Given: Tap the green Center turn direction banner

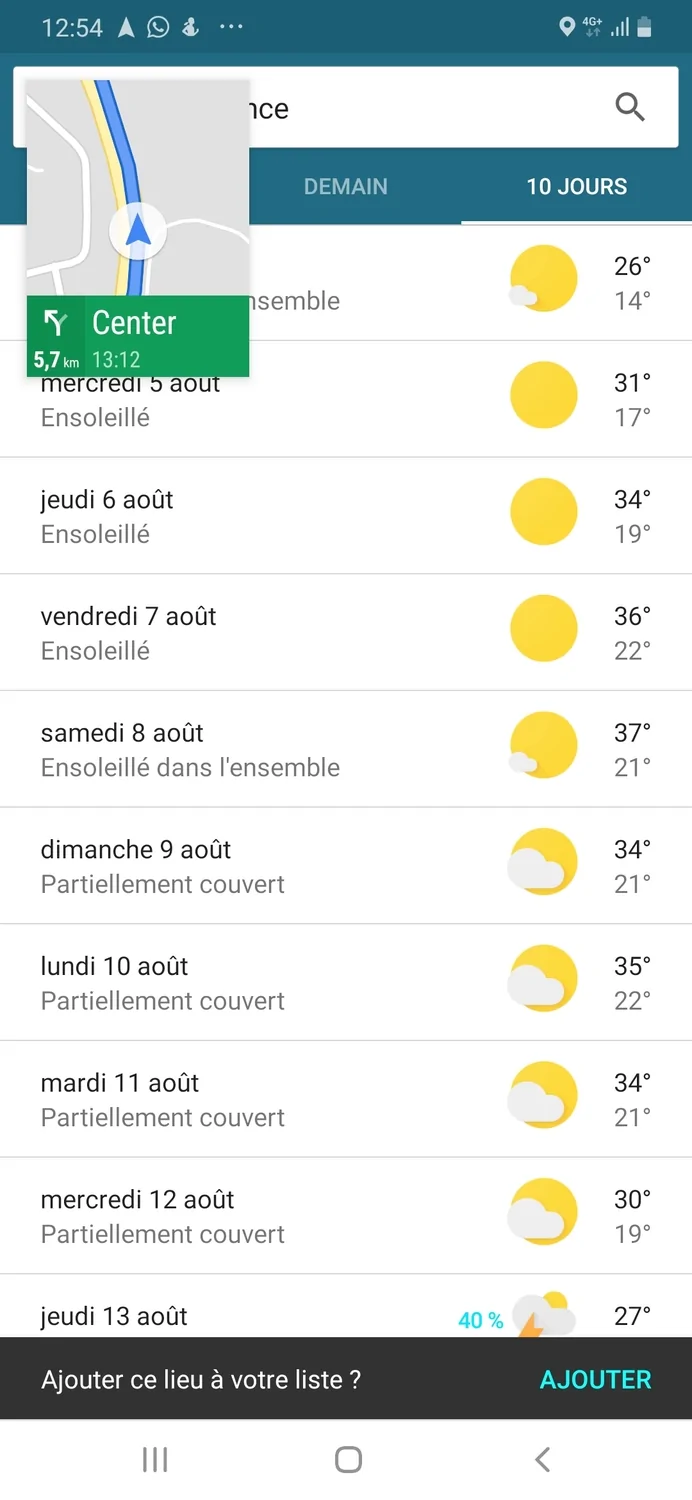Looking at the screenshot, I should [137, 337].
